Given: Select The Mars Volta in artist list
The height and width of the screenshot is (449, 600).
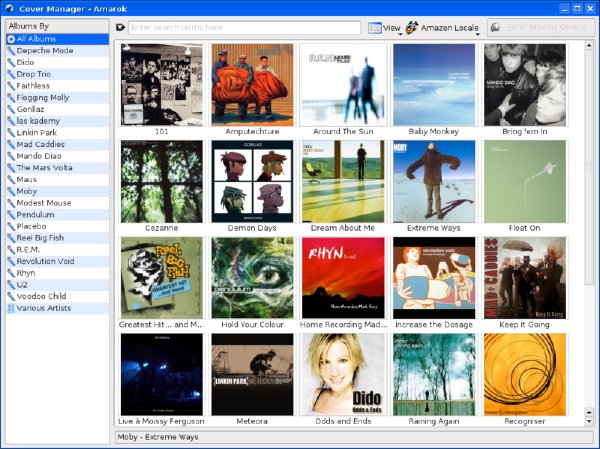Looking at the screenshot, I should point(57,168).
